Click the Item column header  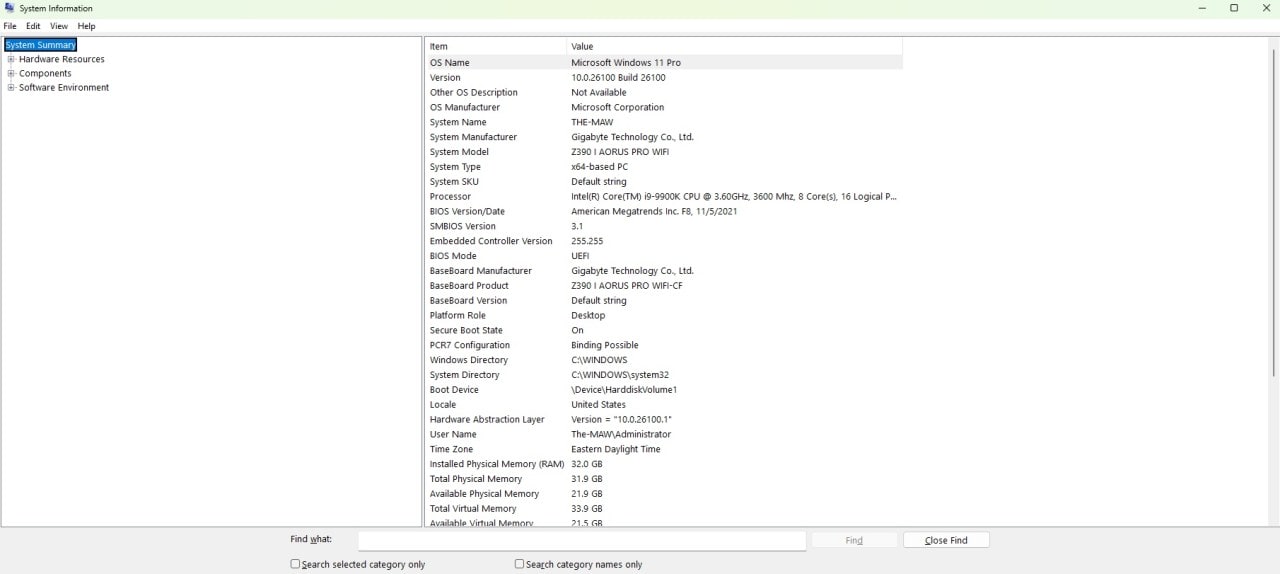pyautogui.click(x=496, y=46)
